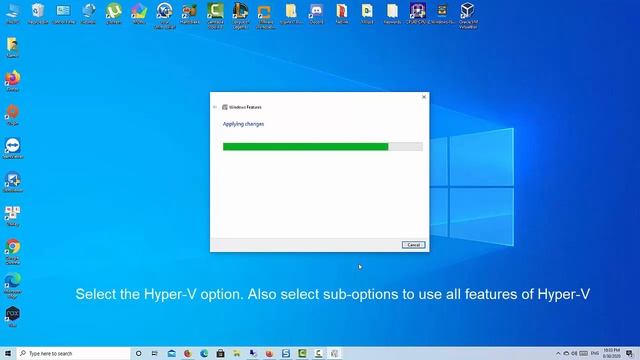Screen dimensions: 640x360
Task: Open Microsoft Edge from the taskbar
Action: tap(204, 353)
